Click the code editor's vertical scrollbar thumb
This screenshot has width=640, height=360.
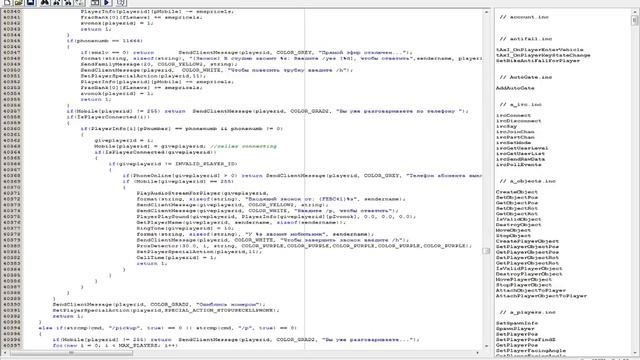(486, 251)
